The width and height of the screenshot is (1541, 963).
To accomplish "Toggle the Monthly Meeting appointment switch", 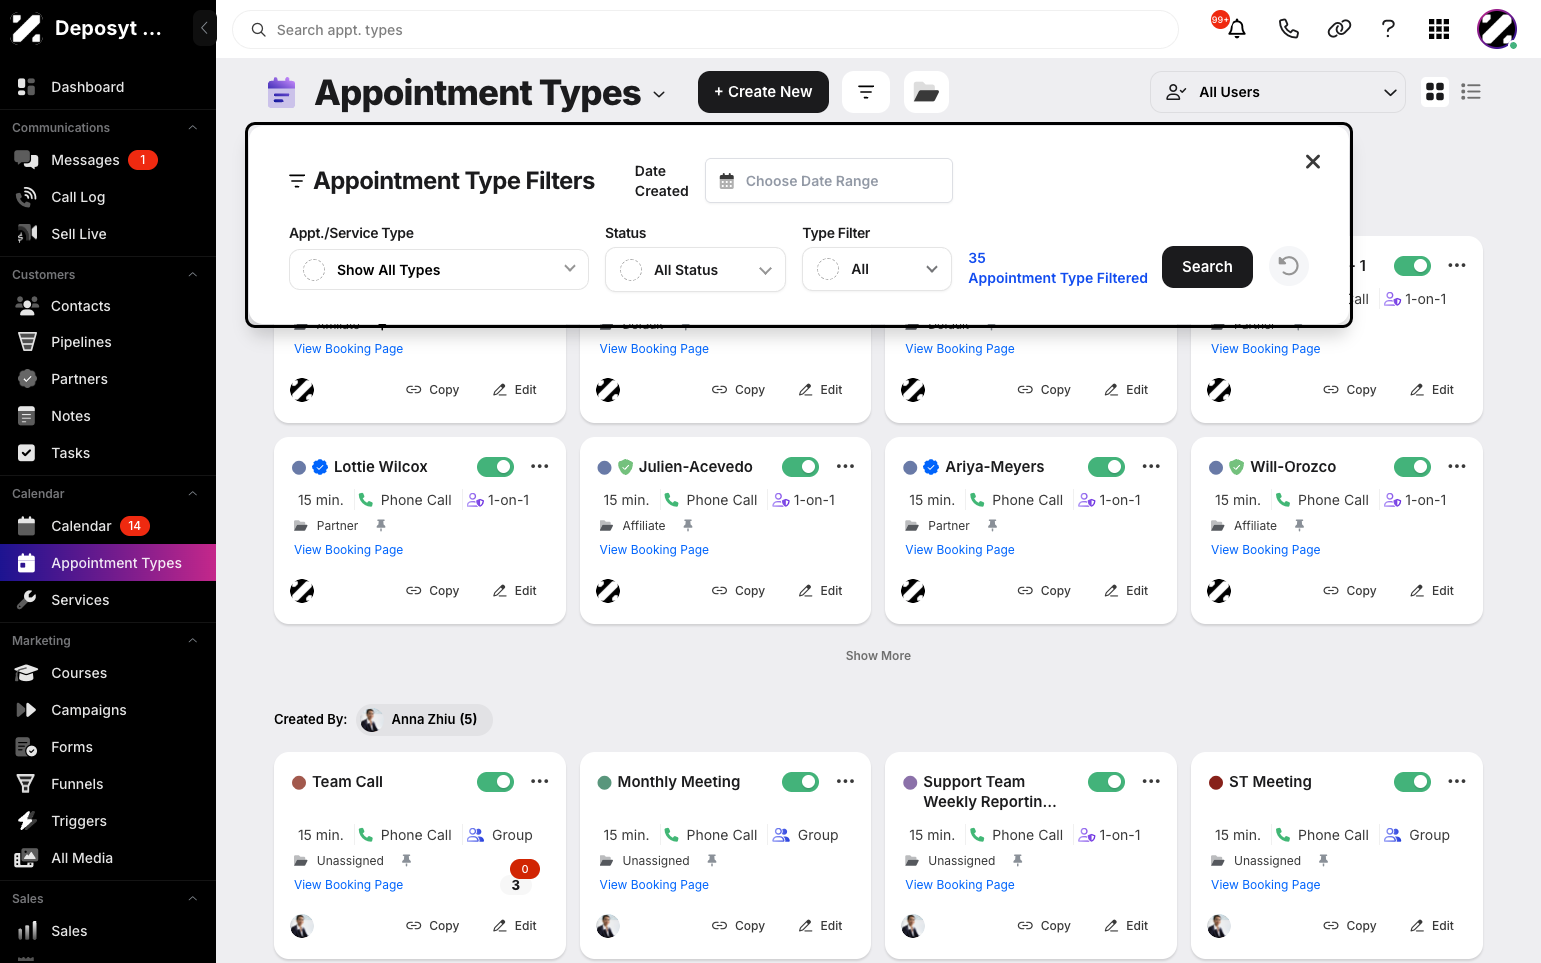I will [x=800, y=782].
